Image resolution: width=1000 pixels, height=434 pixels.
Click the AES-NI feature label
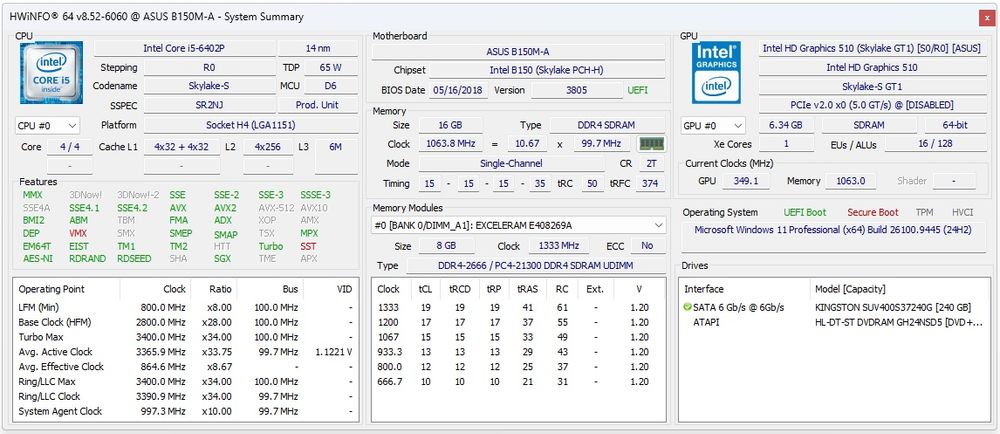pyautogui.click(x=36, y=259)
